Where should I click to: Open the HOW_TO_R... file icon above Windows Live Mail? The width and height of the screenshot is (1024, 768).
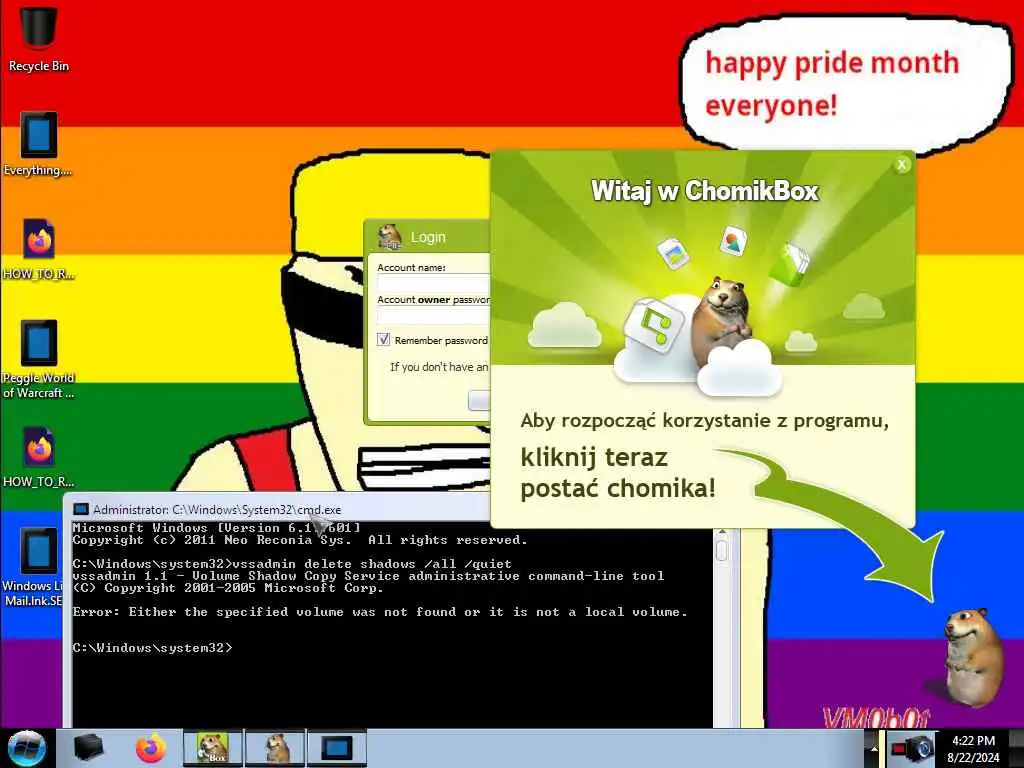point(38,457)
